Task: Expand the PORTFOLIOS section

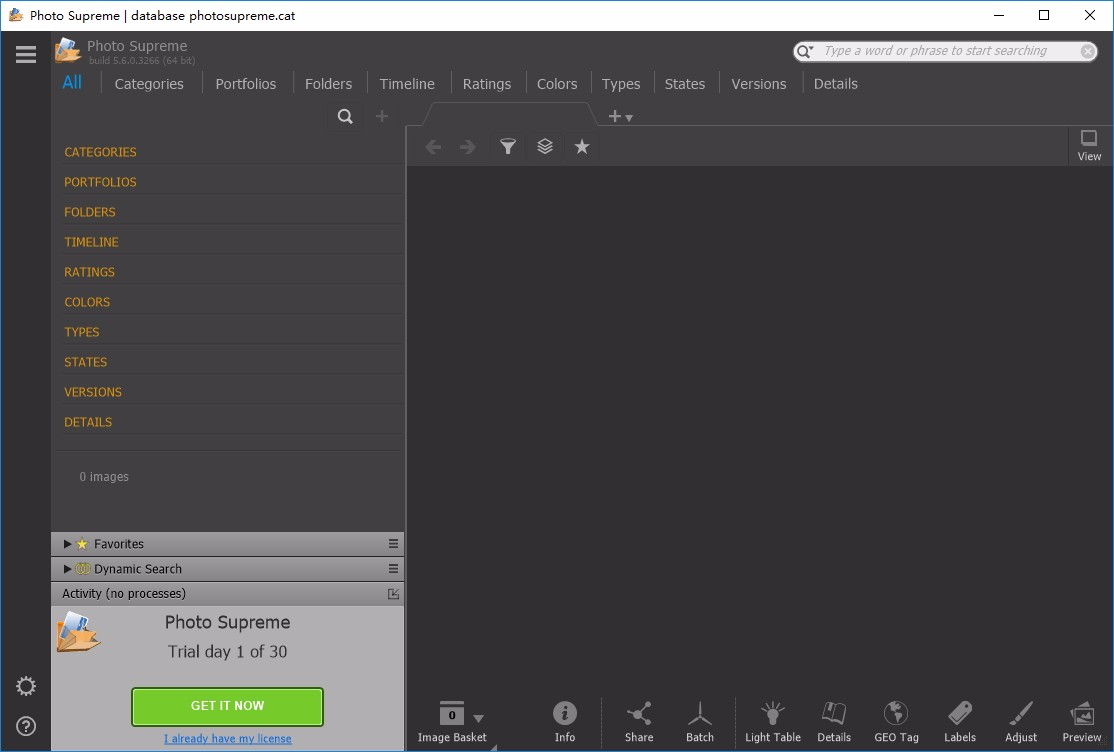Action: [100, 182]
